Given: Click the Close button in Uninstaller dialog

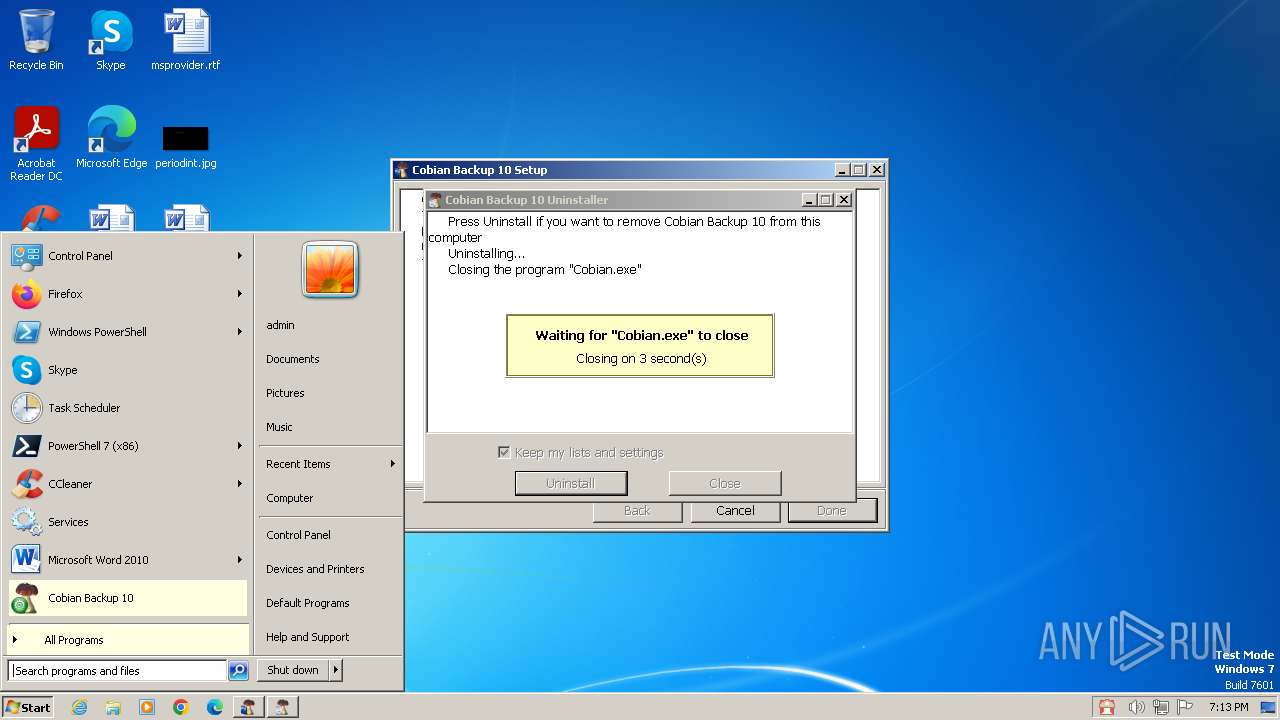Looking at the screenshot, I should tap(725, 483).
